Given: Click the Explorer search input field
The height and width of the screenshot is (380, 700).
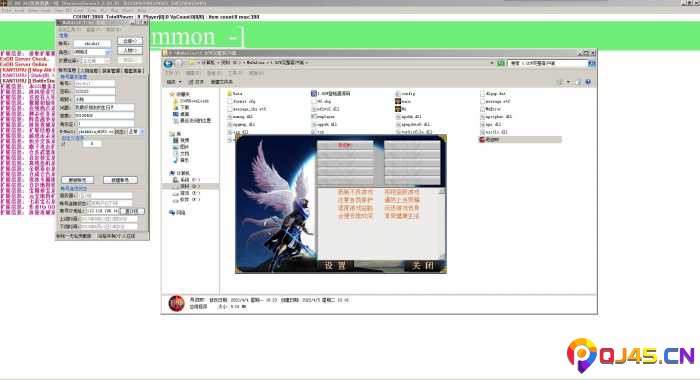Looking at the screenshot, I should pos(548,63).
